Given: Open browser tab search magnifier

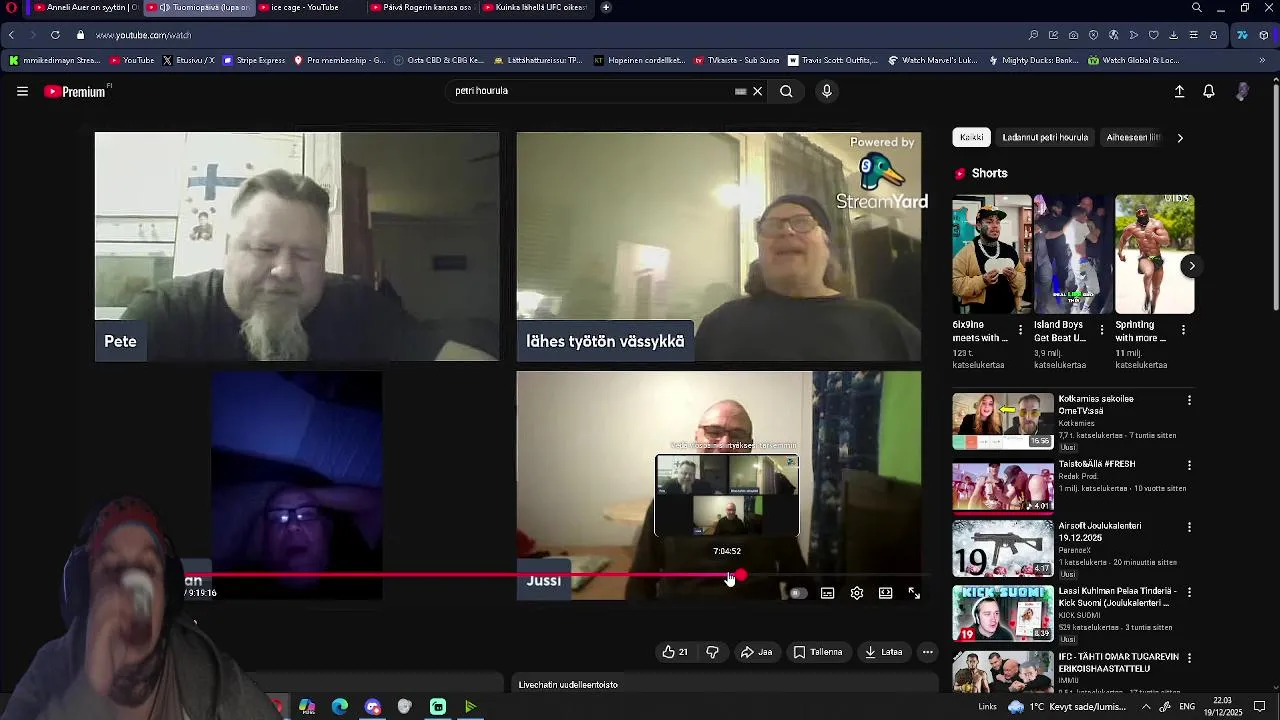Looking at the screenshot, I should coord(1197,7).
